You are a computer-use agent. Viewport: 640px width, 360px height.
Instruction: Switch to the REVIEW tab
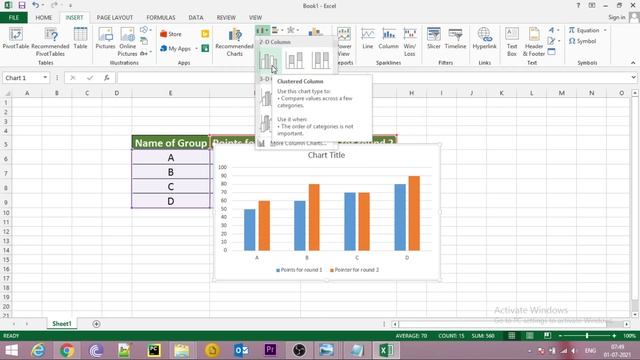[226, 18]
